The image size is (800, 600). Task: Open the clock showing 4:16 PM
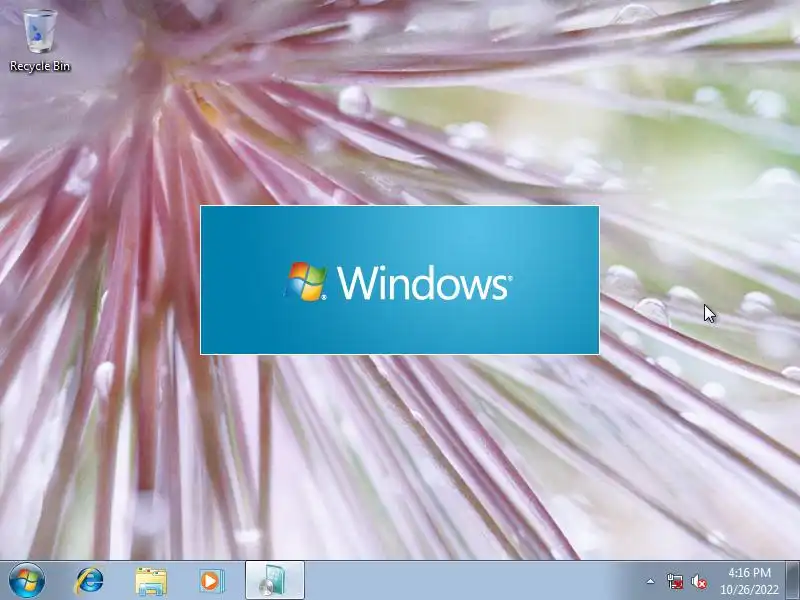tap(749, 581)
